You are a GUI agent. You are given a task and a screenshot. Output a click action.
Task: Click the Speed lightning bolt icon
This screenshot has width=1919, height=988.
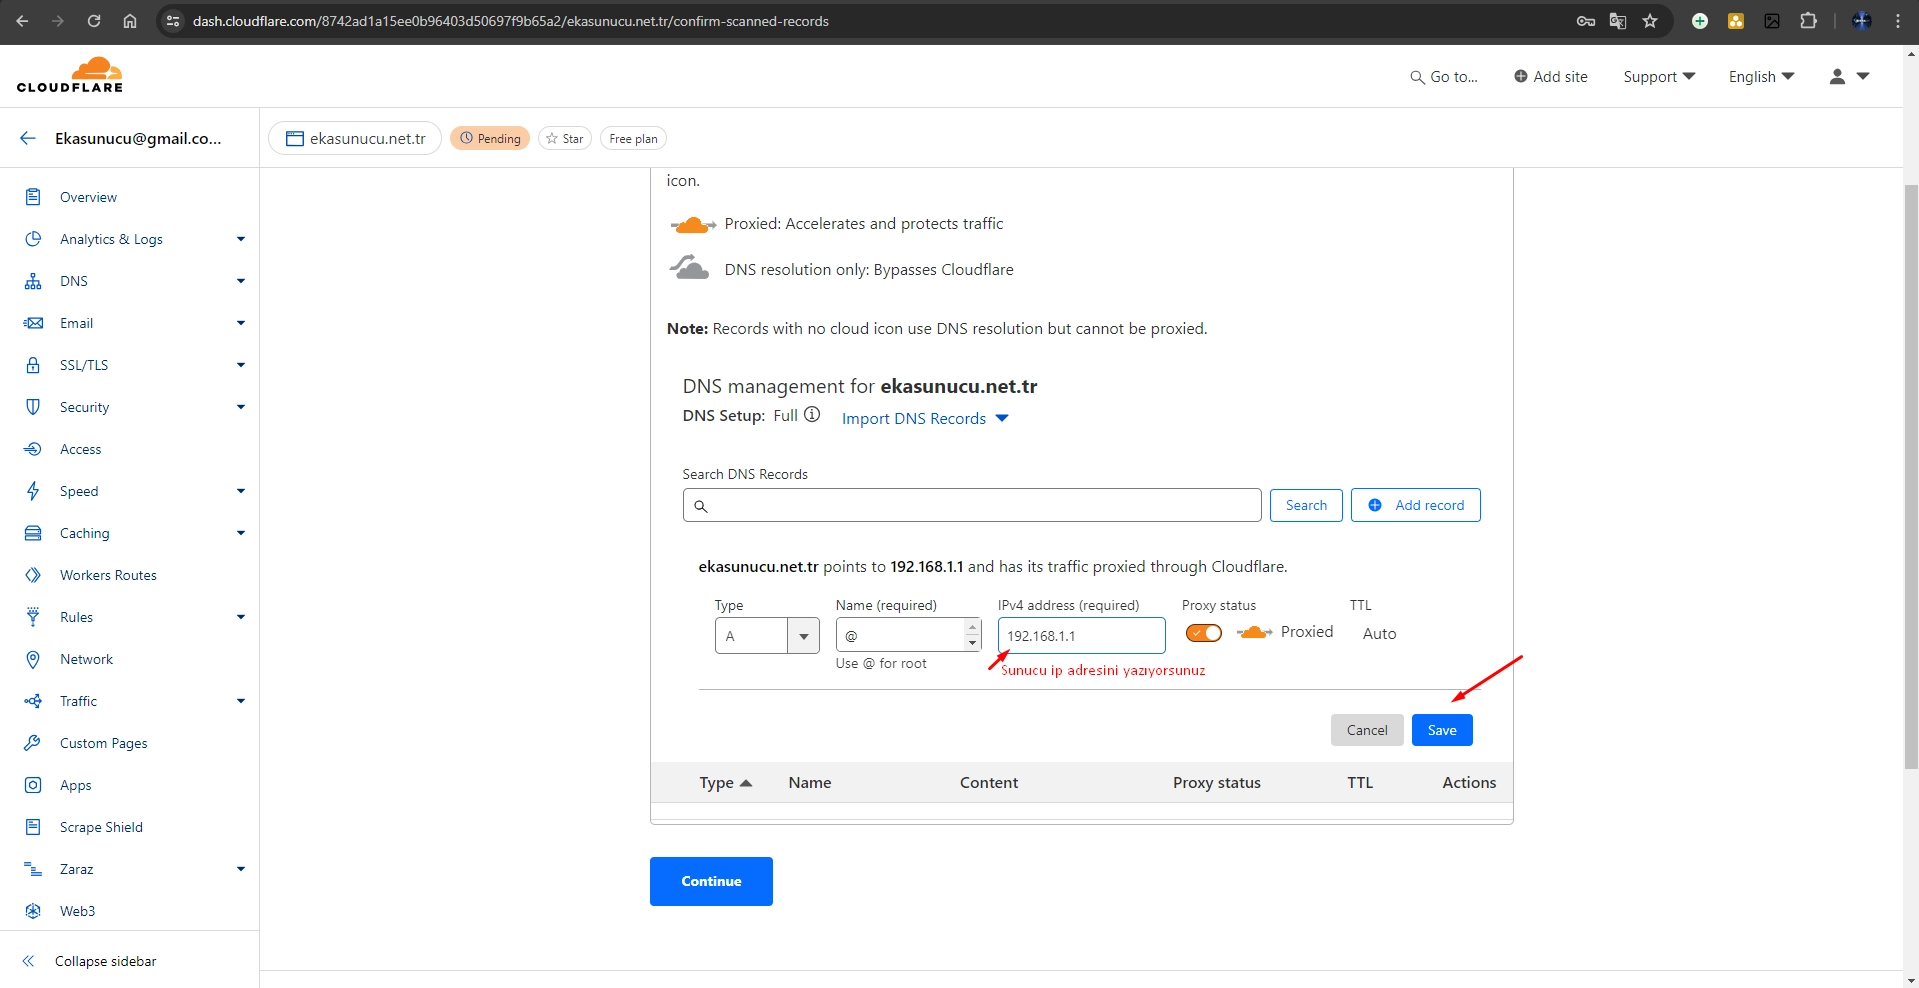(33, 491)
